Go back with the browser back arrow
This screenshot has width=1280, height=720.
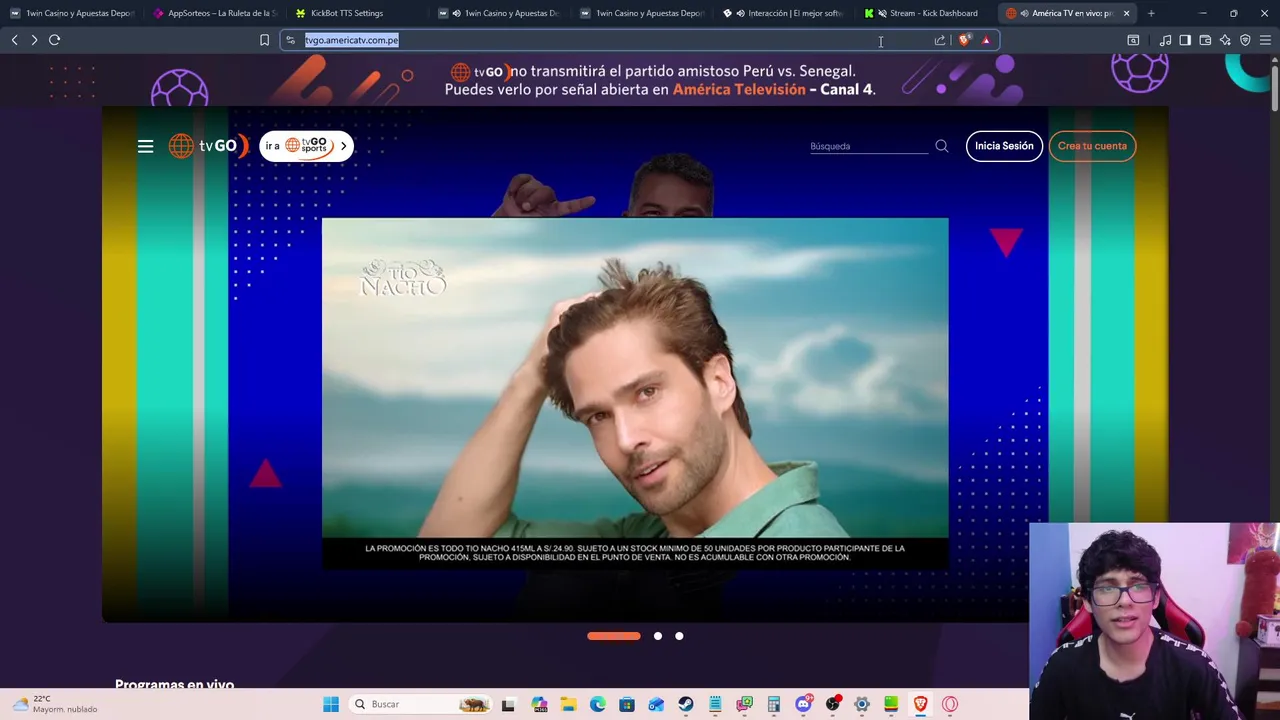[x=14, y=40]
